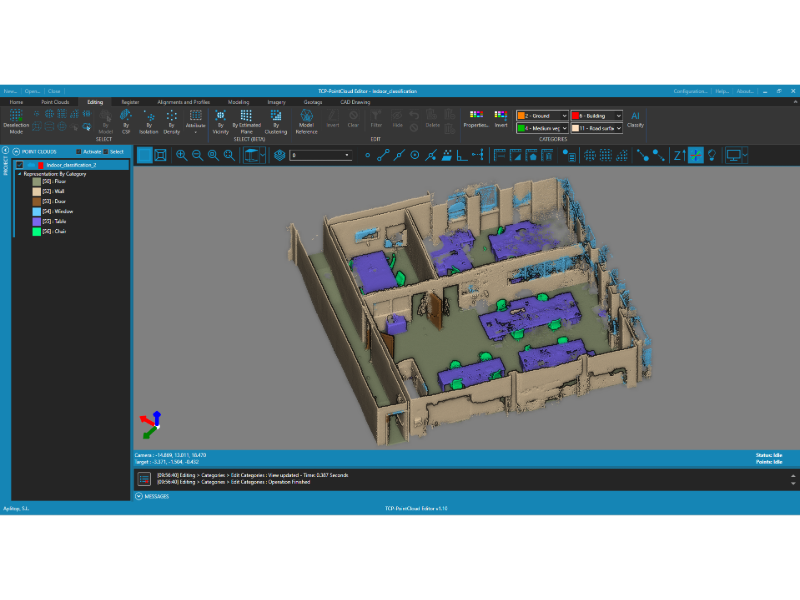Click the right-angle measurement tool

pos(462,155)
